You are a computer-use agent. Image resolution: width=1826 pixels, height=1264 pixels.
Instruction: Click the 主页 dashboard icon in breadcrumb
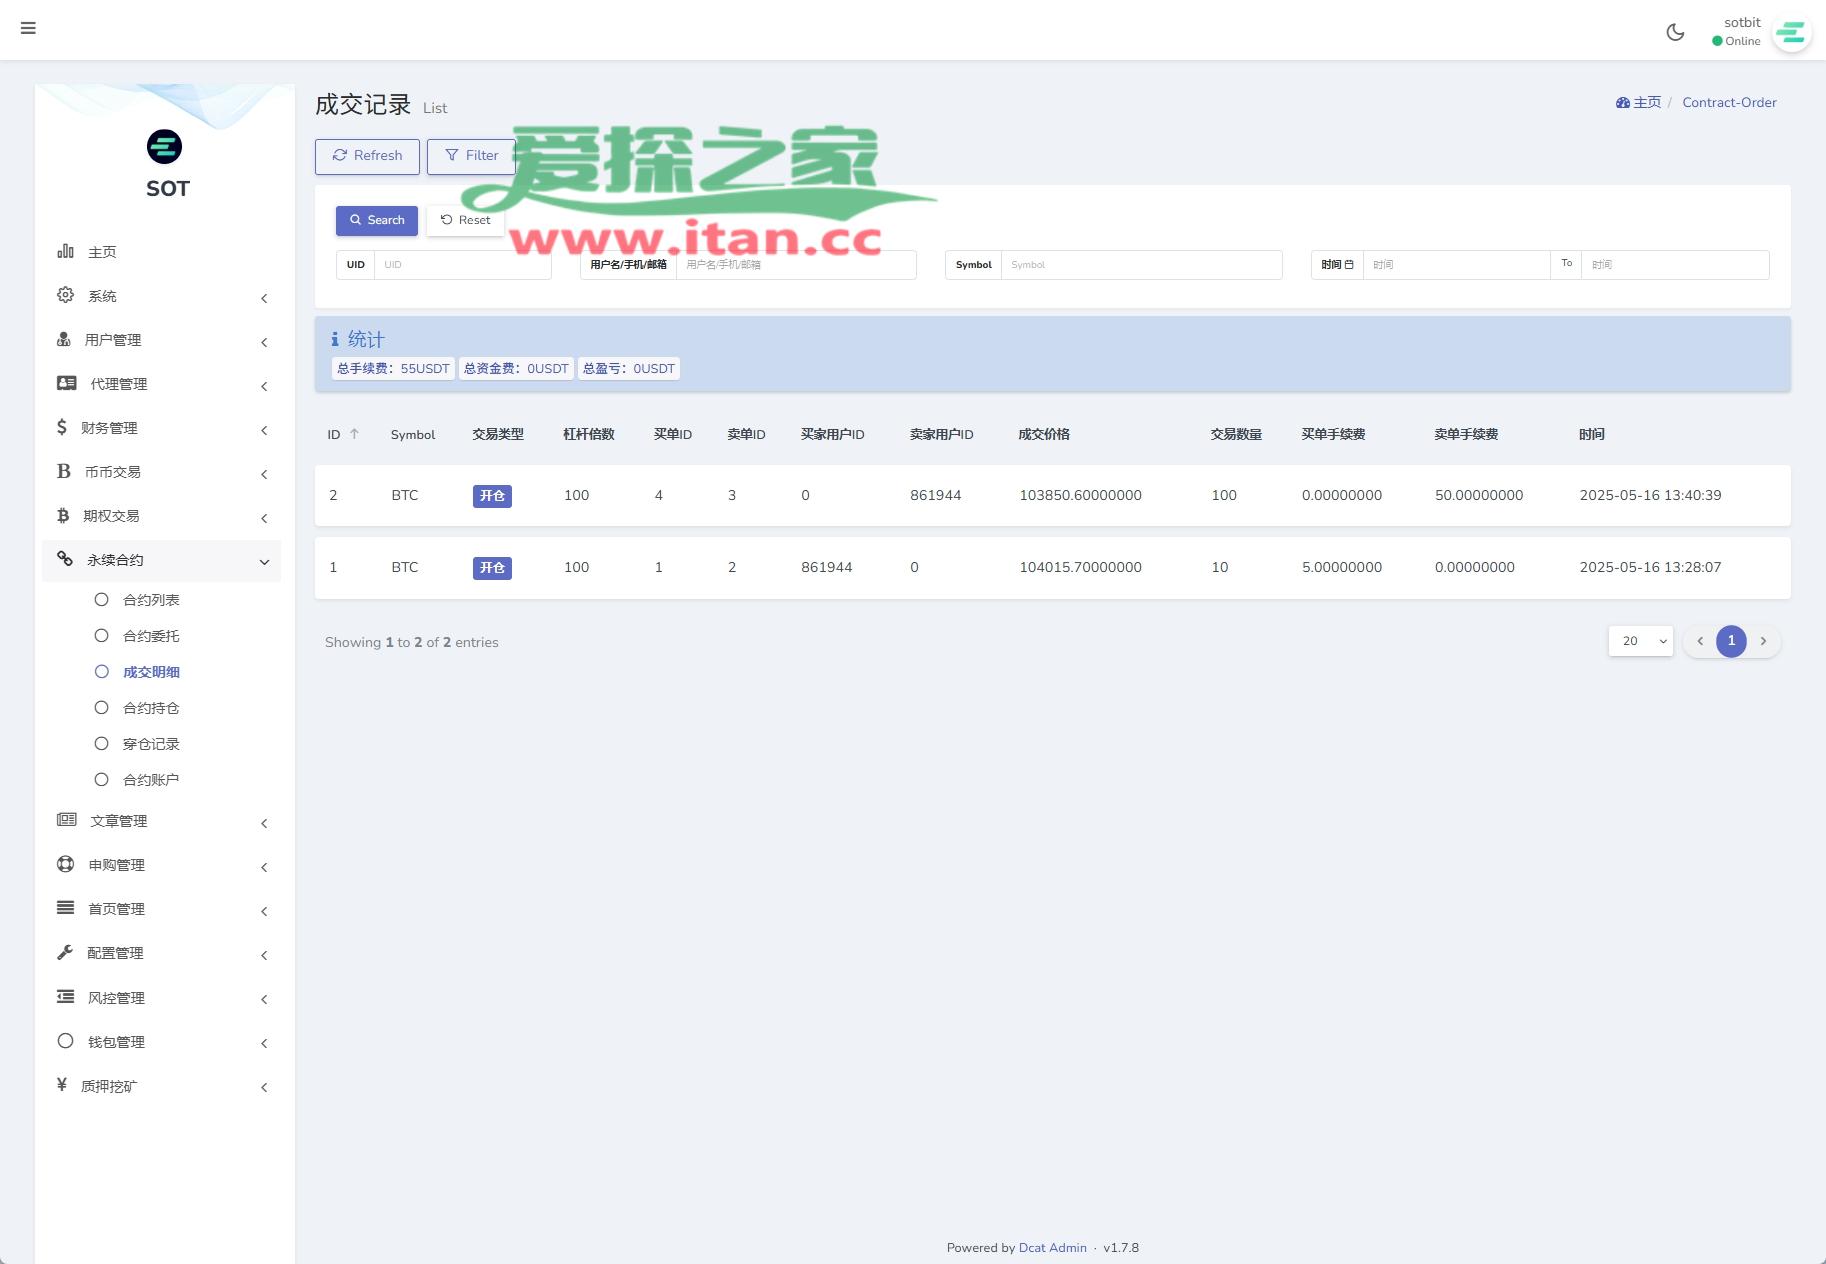1622,103
